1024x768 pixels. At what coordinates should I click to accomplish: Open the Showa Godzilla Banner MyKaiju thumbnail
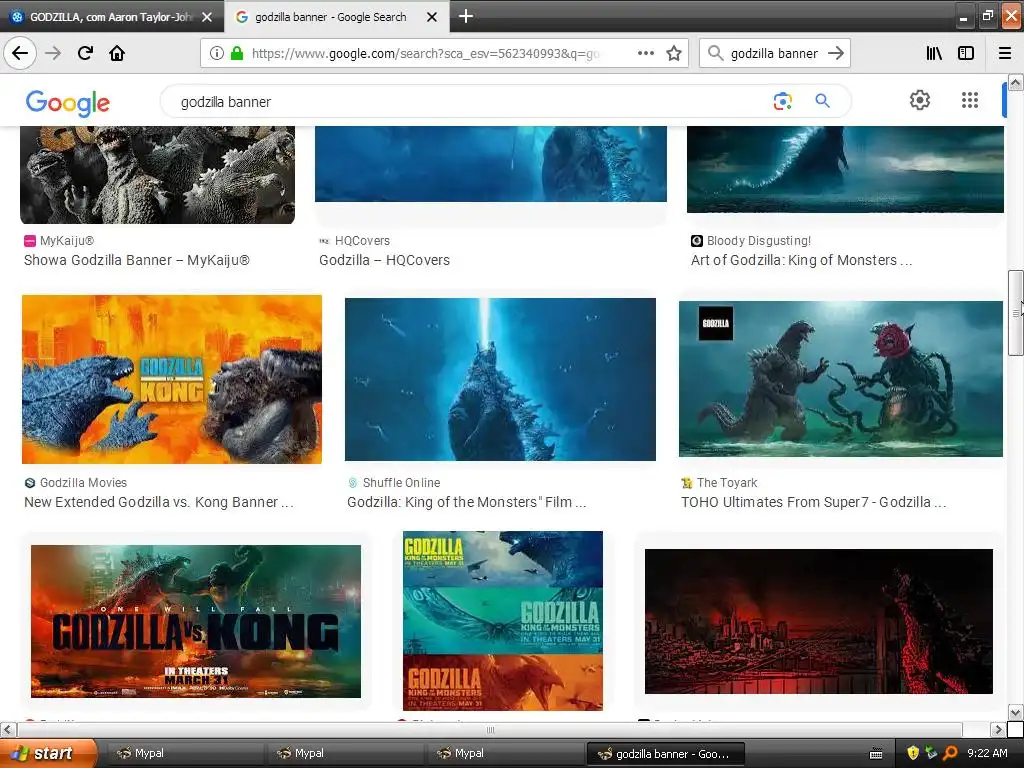pos(157,175)
